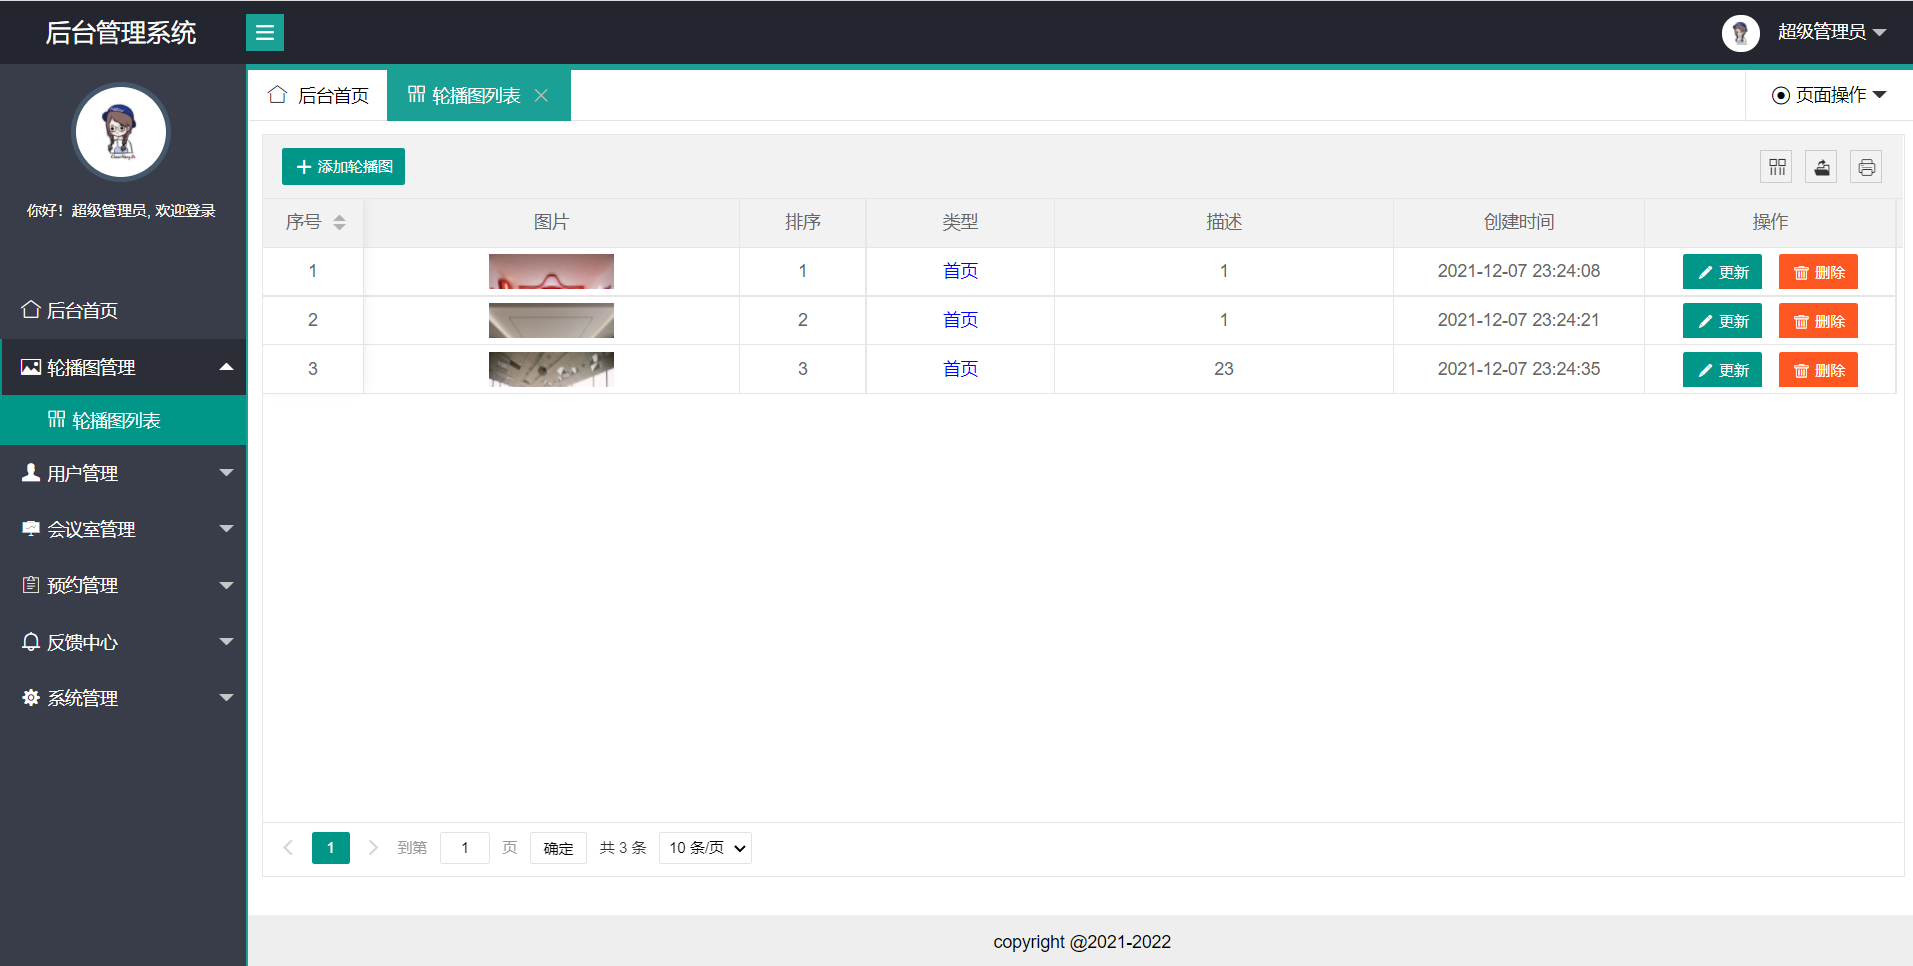Open the carousel thumbnail in row 3

[x=551, y=369]
